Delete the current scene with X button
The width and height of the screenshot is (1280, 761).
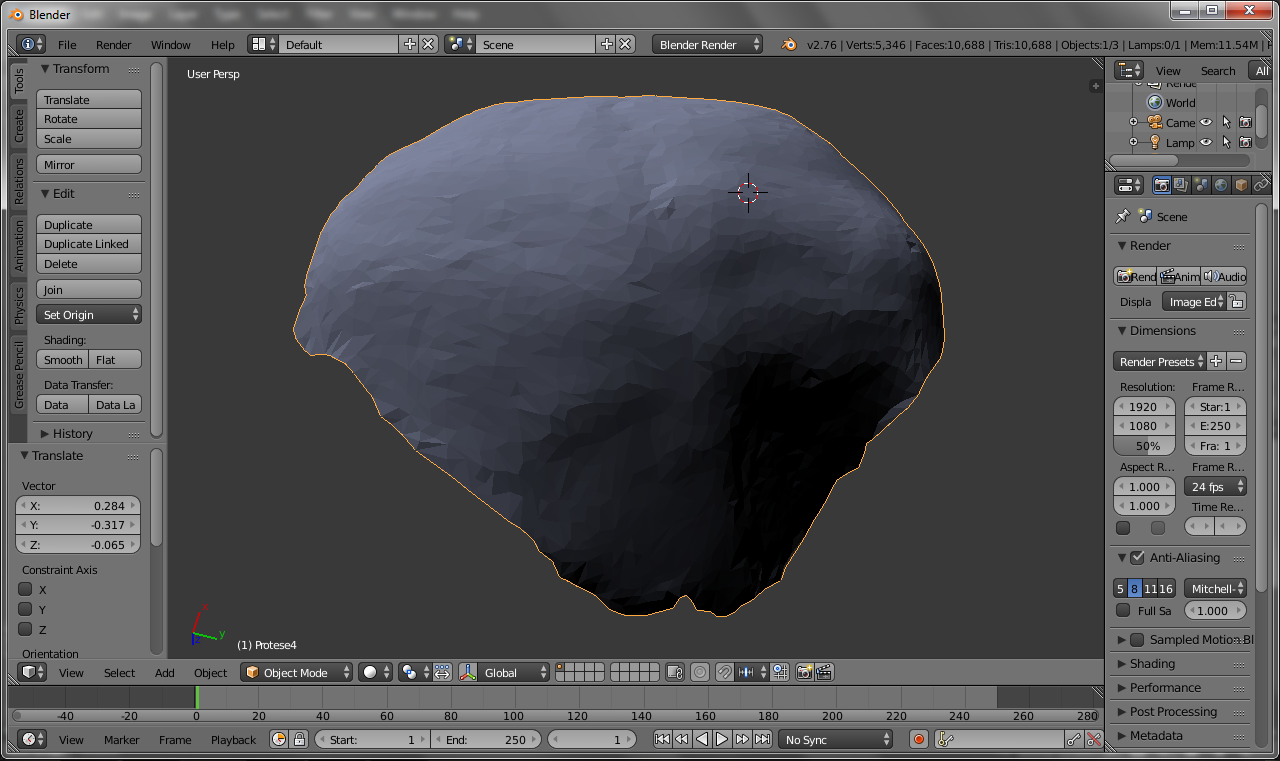pos(625,44)
